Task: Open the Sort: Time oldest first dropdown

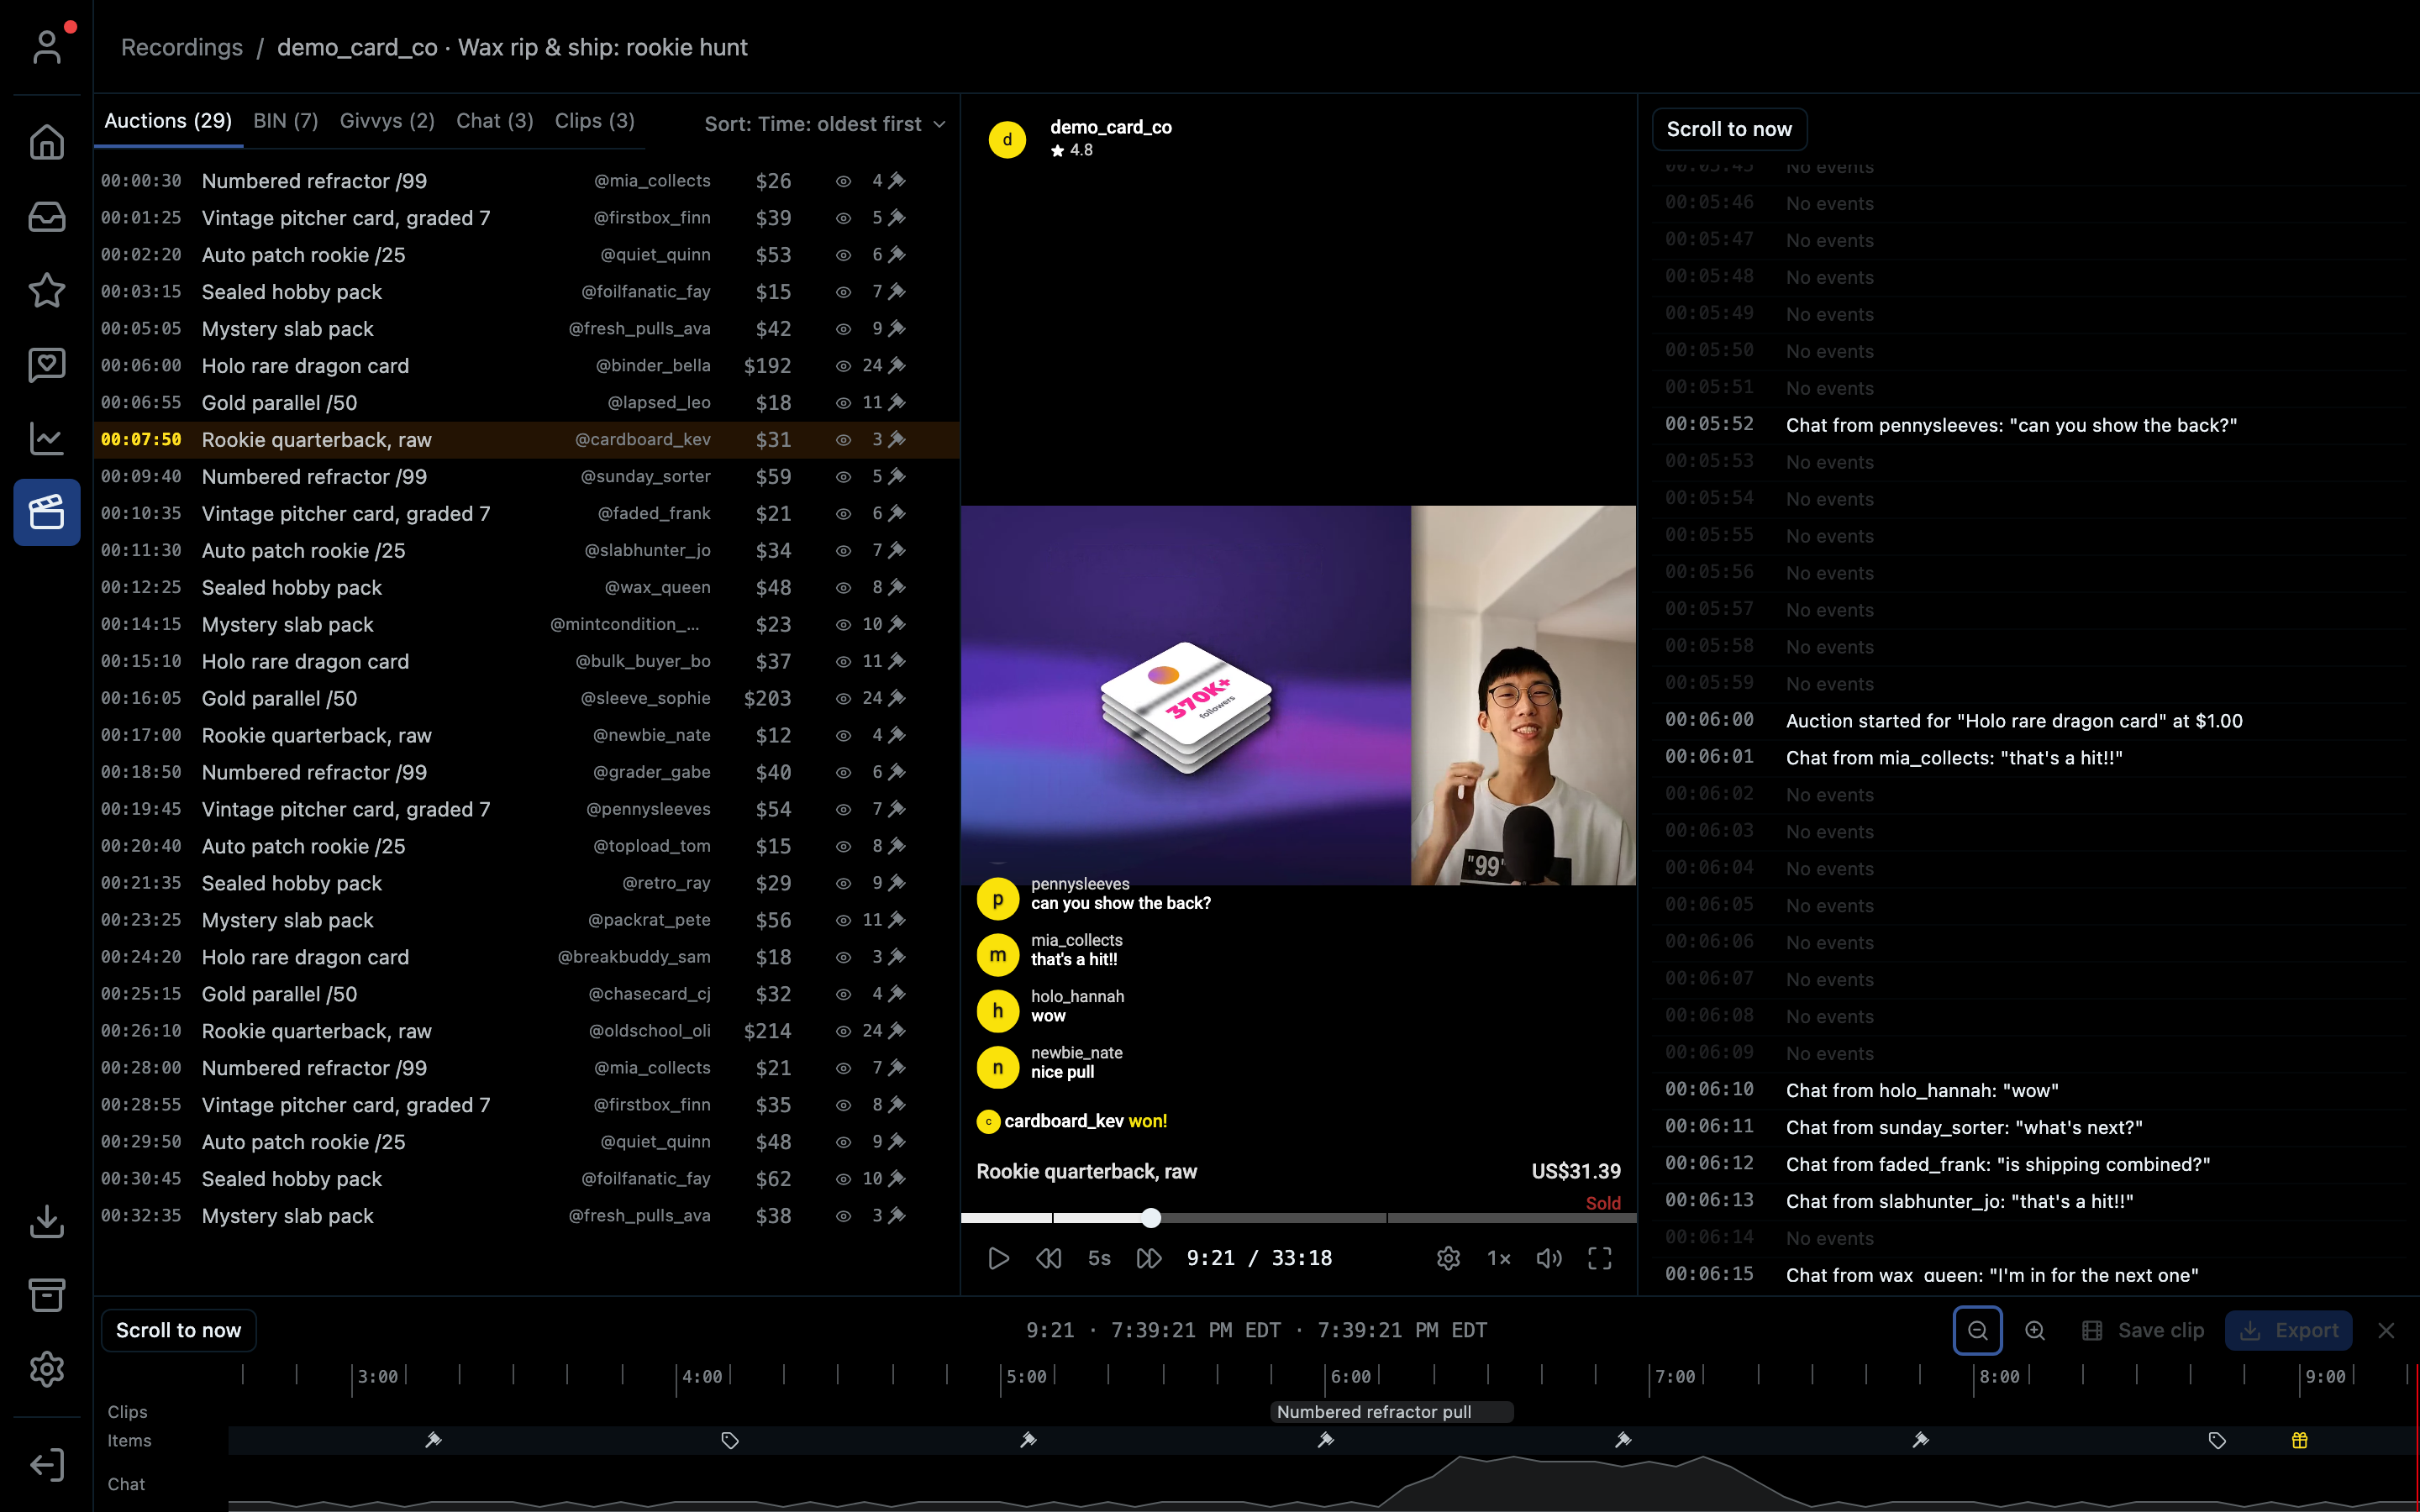Action: click(x=824, y=124)
